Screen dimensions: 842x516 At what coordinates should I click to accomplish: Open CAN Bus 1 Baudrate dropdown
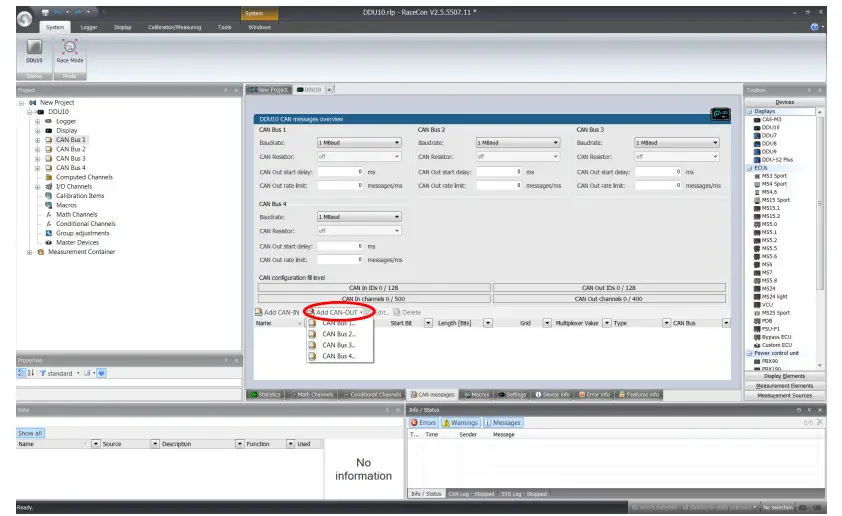397,143
